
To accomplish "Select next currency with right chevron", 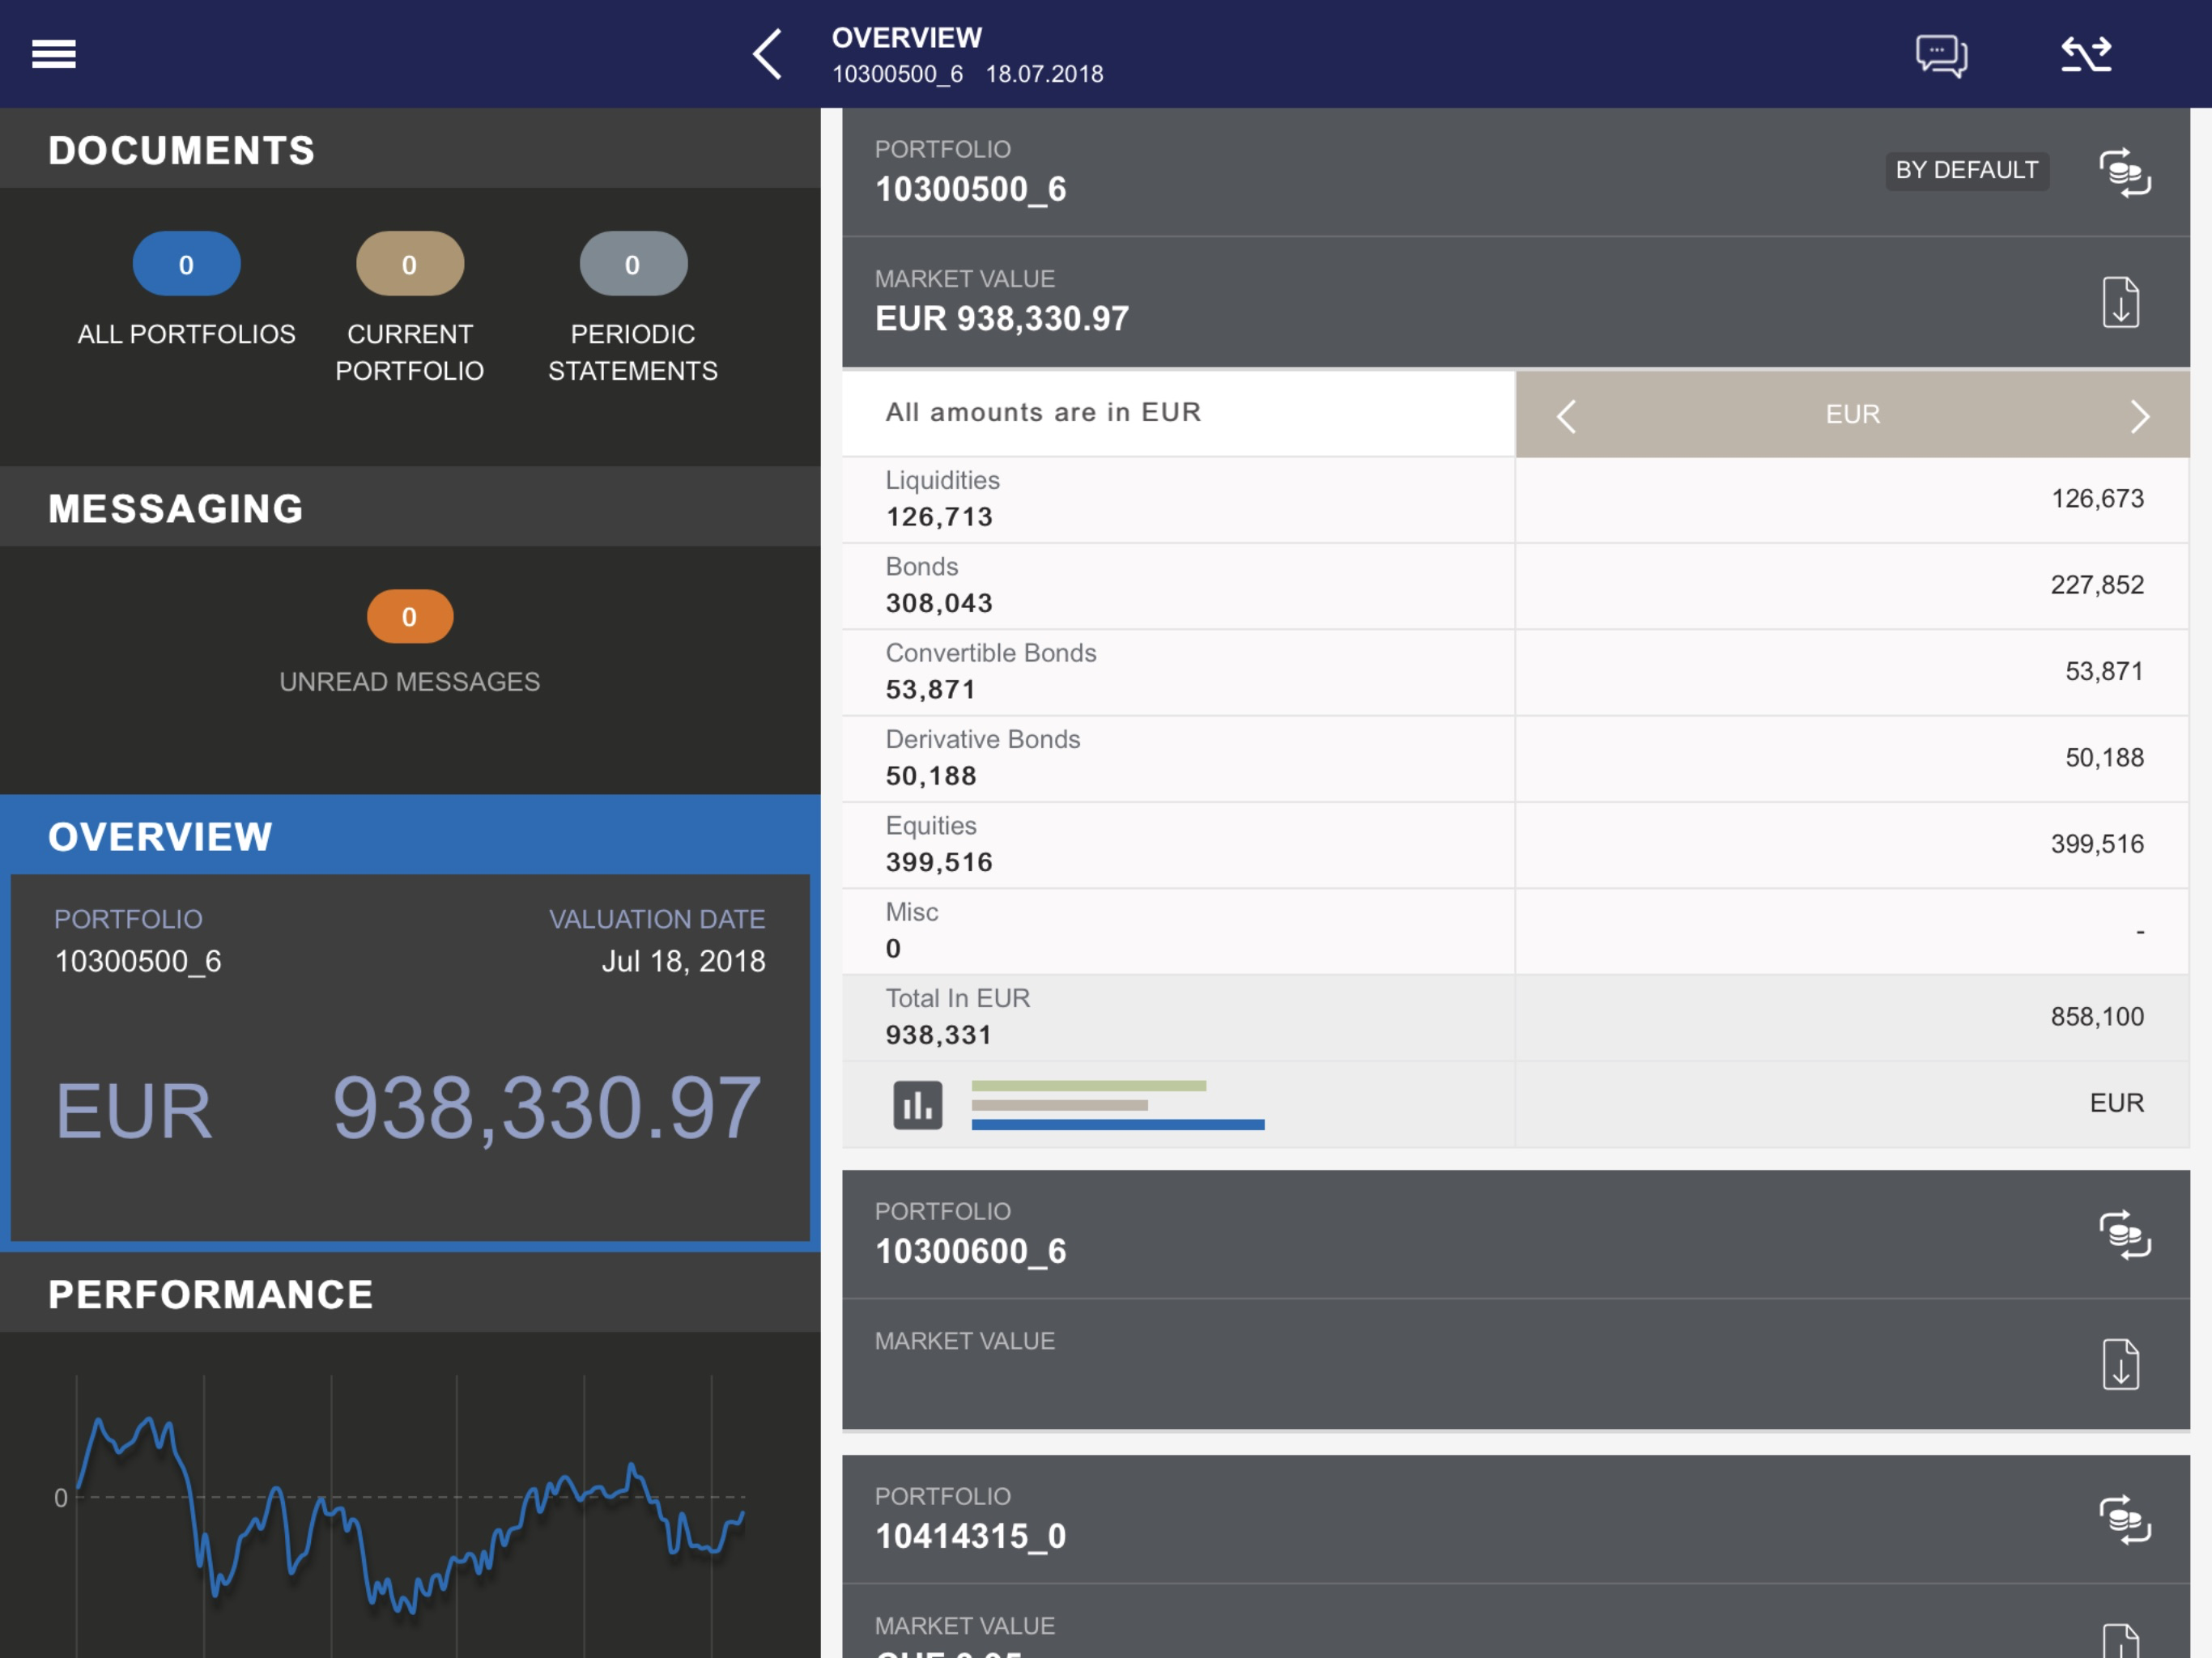I will pos(2139,416).
